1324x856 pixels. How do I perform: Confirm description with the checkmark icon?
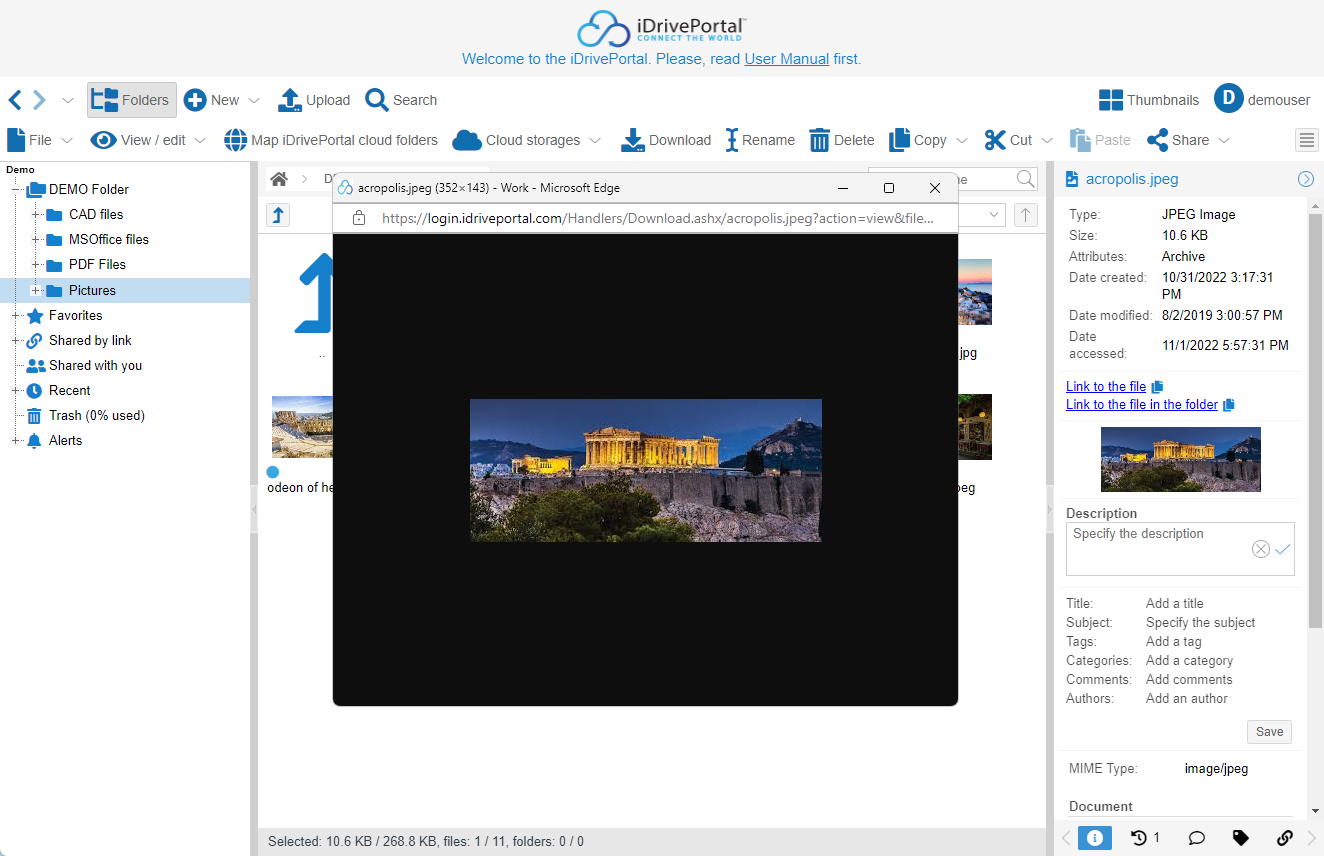(x=1283, y=549)
